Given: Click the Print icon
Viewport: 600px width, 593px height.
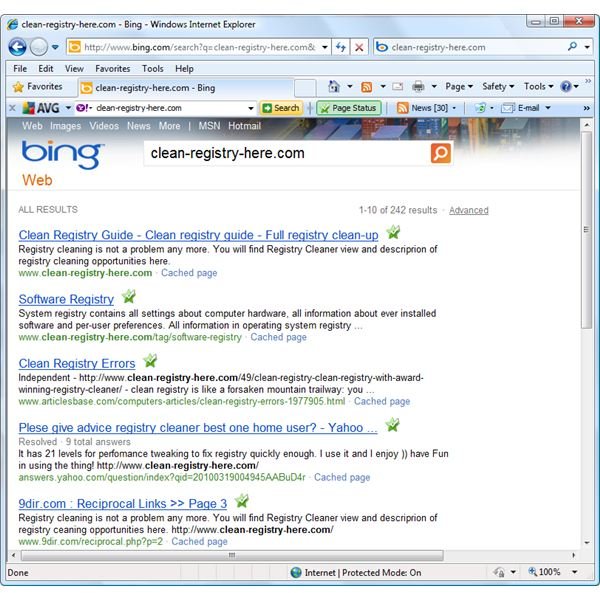Looking at the screenshot, I should pyautogui.click(x=418, y=87).
